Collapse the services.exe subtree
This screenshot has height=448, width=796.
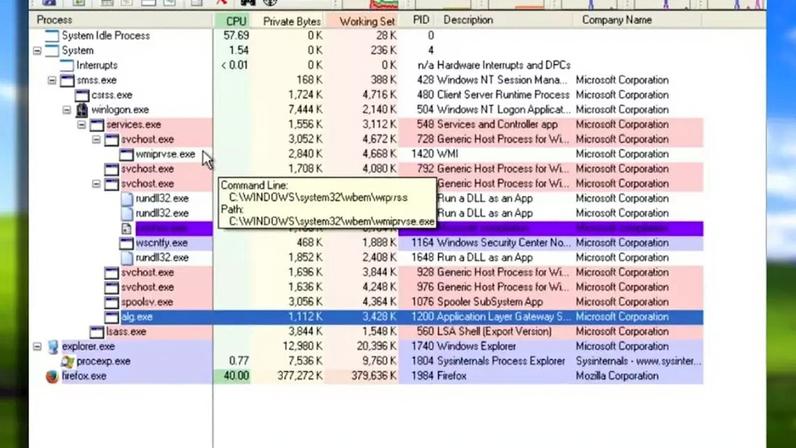click(x=81, y=124)
